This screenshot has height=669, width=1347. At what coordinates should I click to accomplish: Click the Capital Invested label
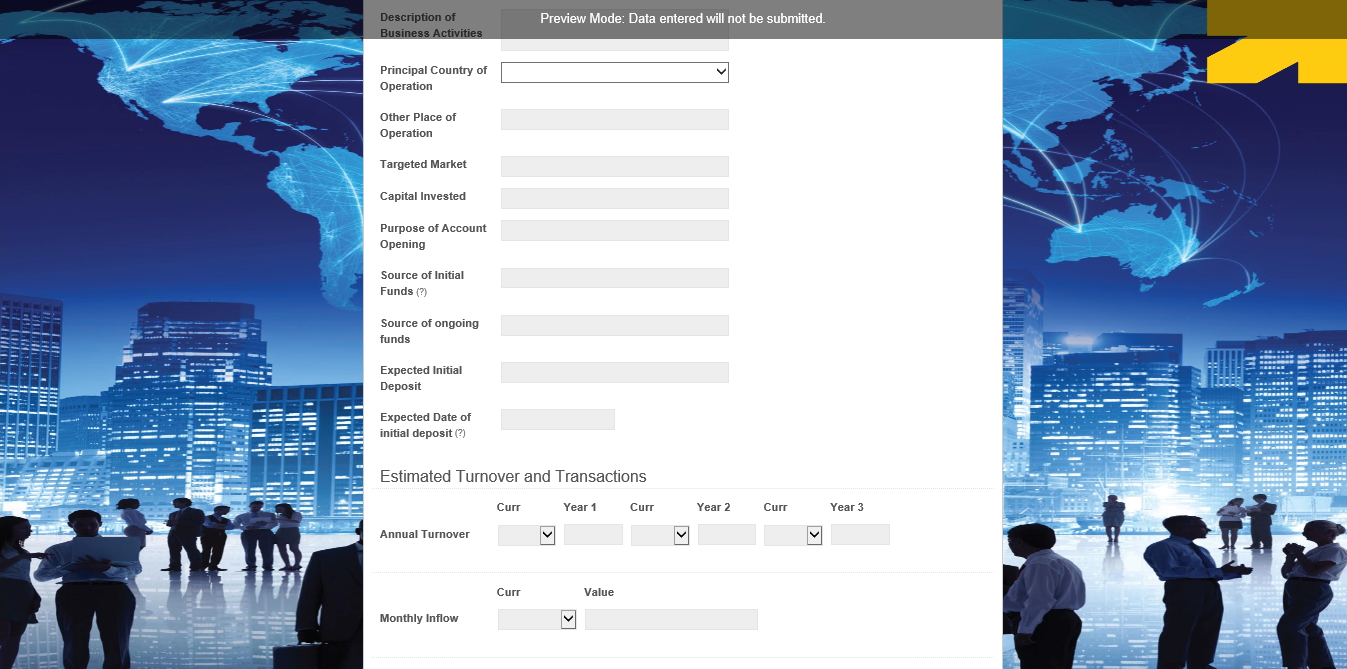click(x=423, y=196)
